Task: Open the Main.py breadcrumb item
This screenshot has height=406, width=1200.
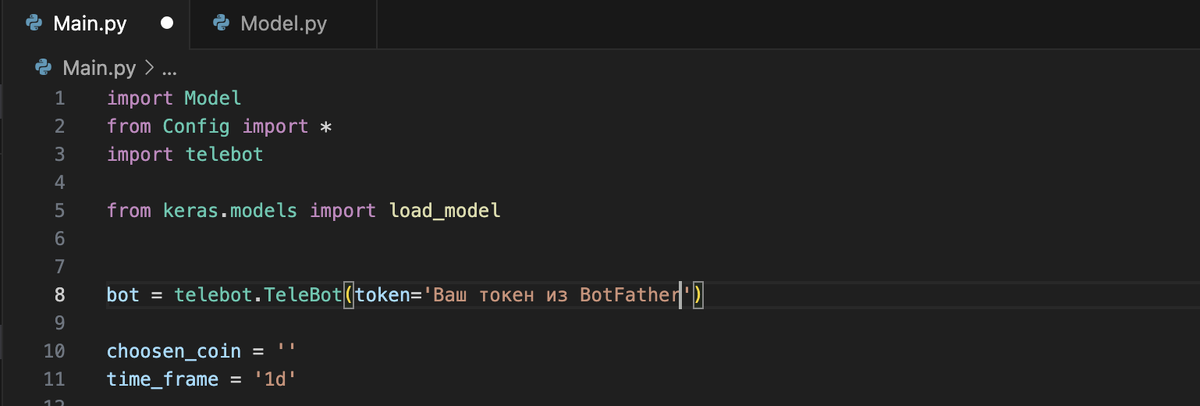Action: (x=98, y=70)
